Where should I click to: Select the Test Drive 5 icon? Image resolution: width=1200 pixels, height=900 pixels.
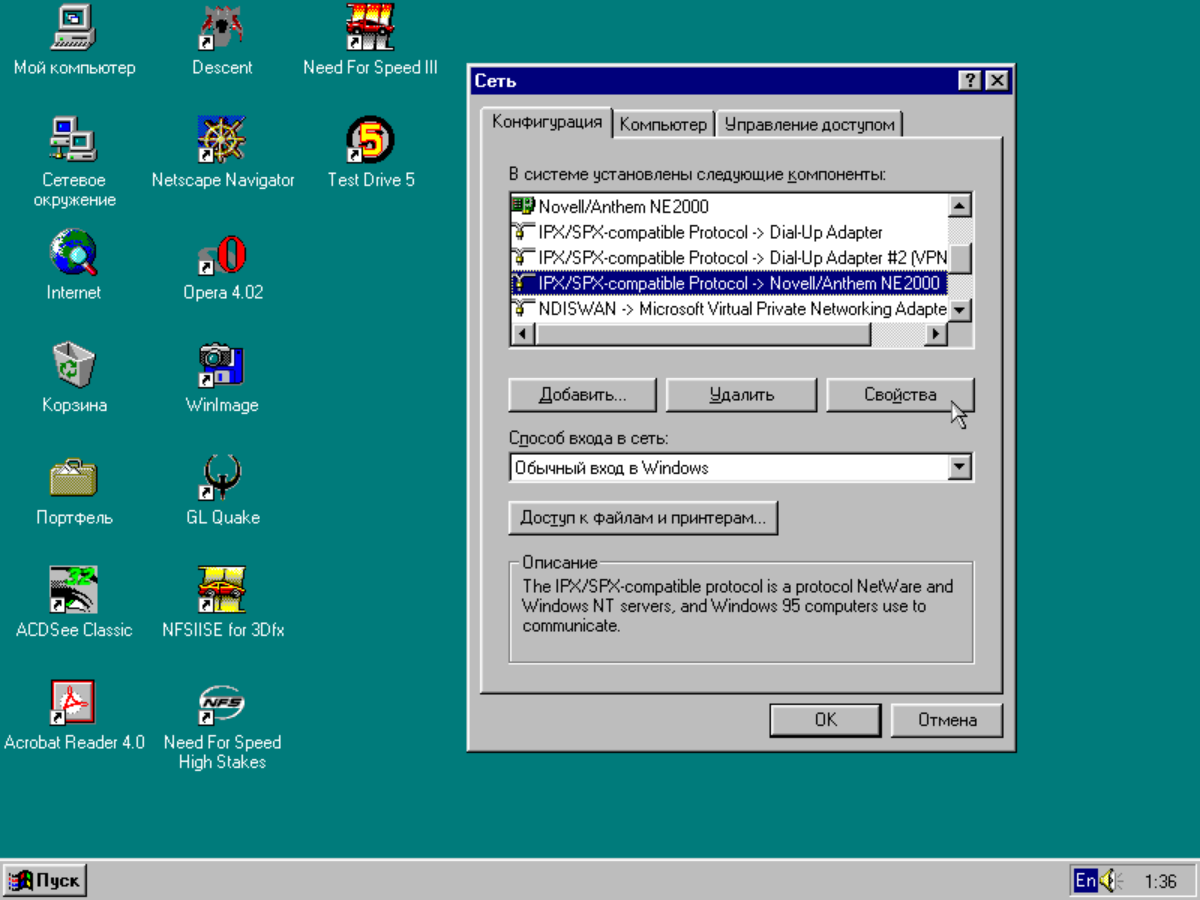(369, 141)
